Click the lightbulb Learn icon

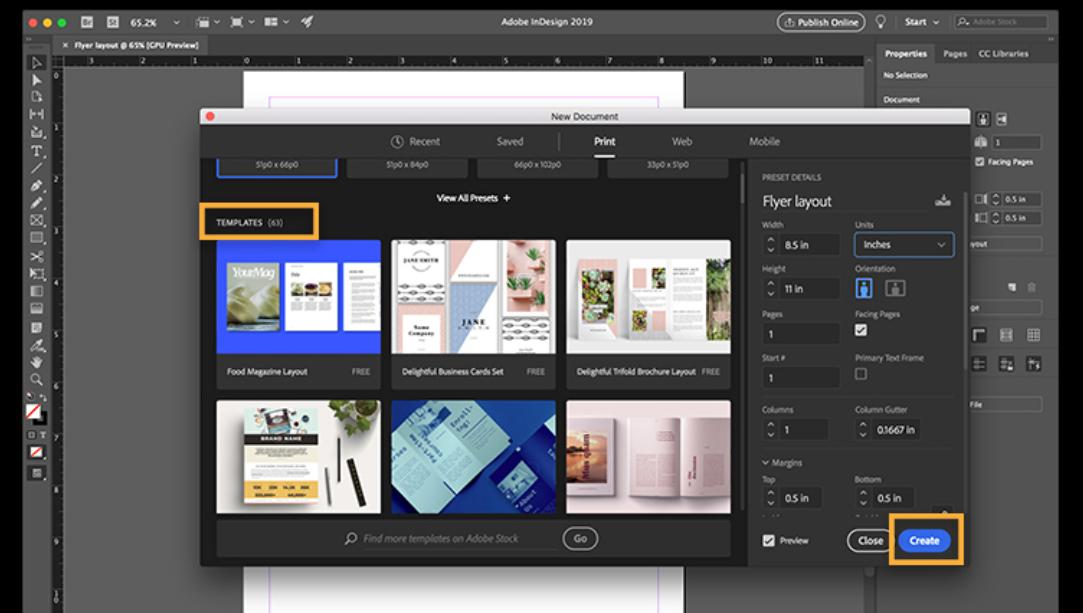881,22
